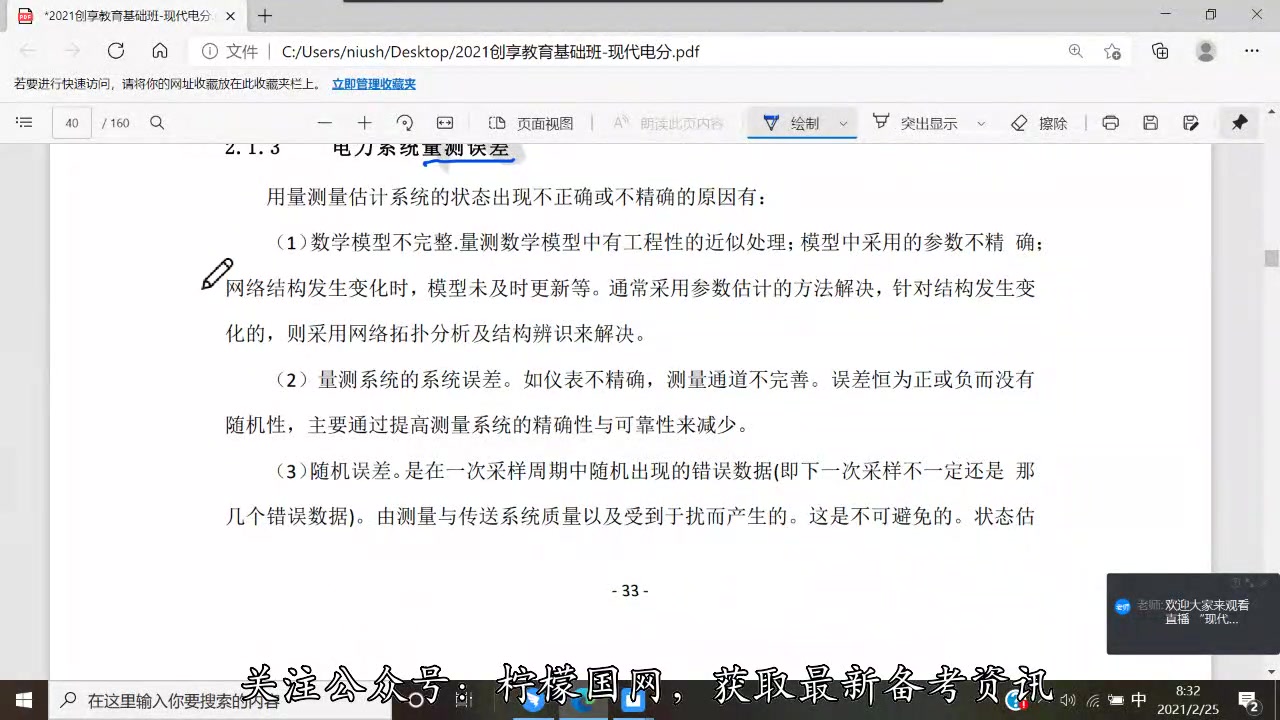The width and height of the screenshot is (1280, 720).
Task: Zoom out with the minus button
Action: point(324,123)
